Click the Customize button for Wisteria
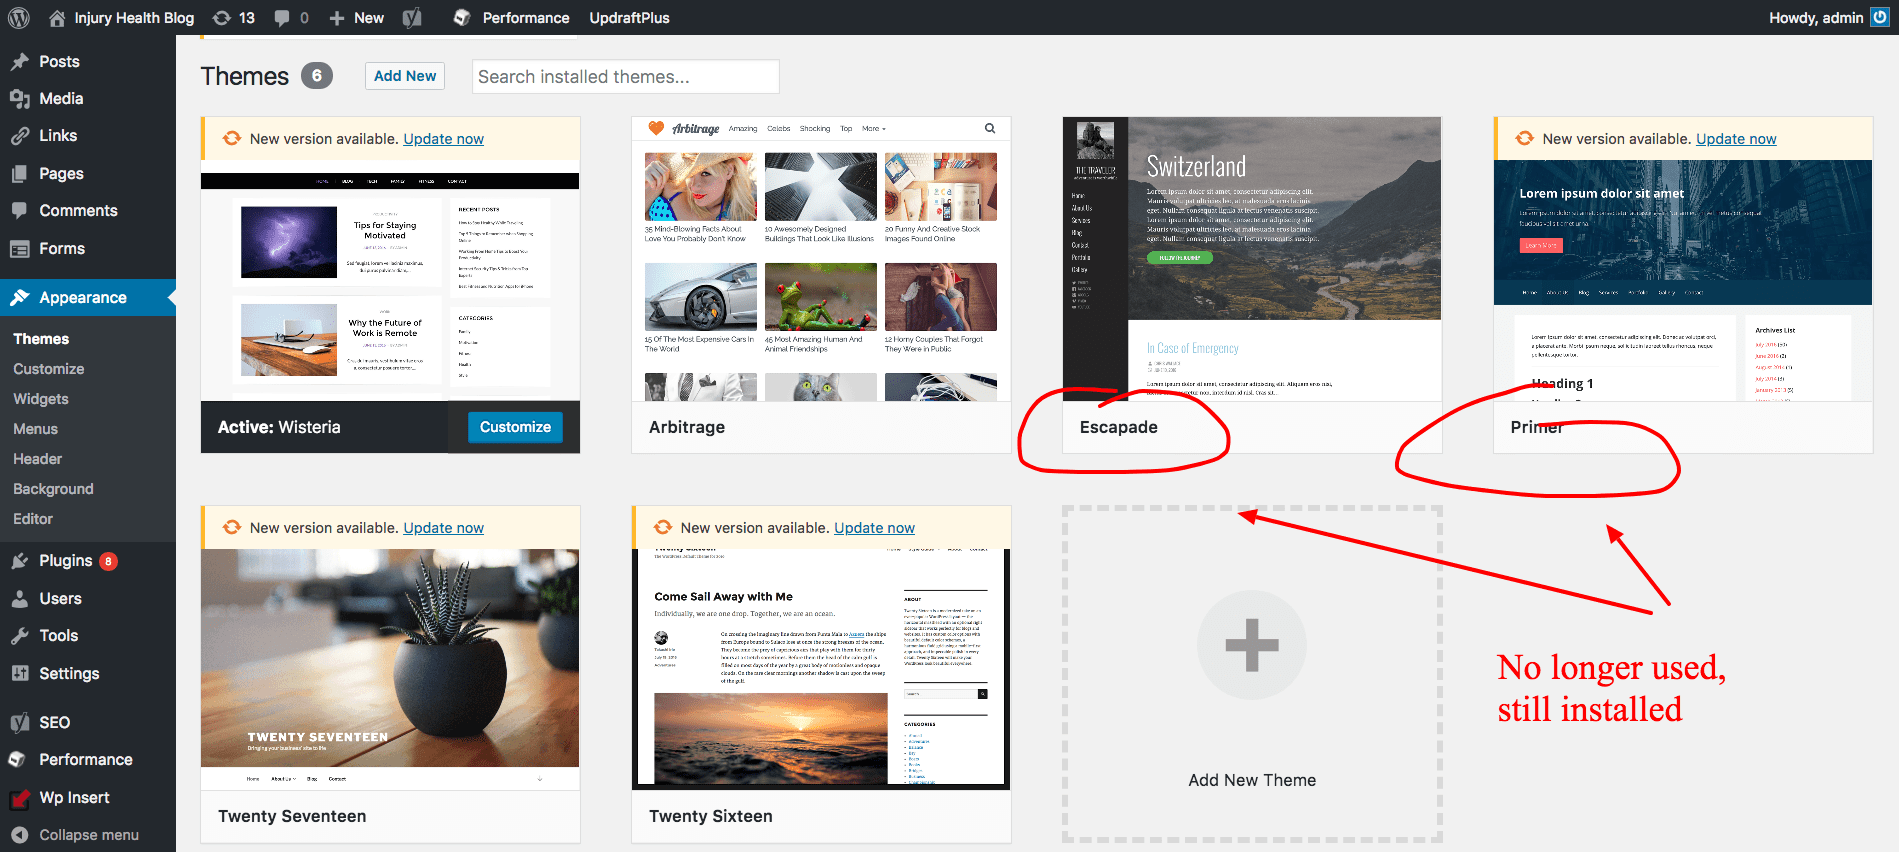The height and width of the screenshot is (852, 1899). (x=515, y=427)
